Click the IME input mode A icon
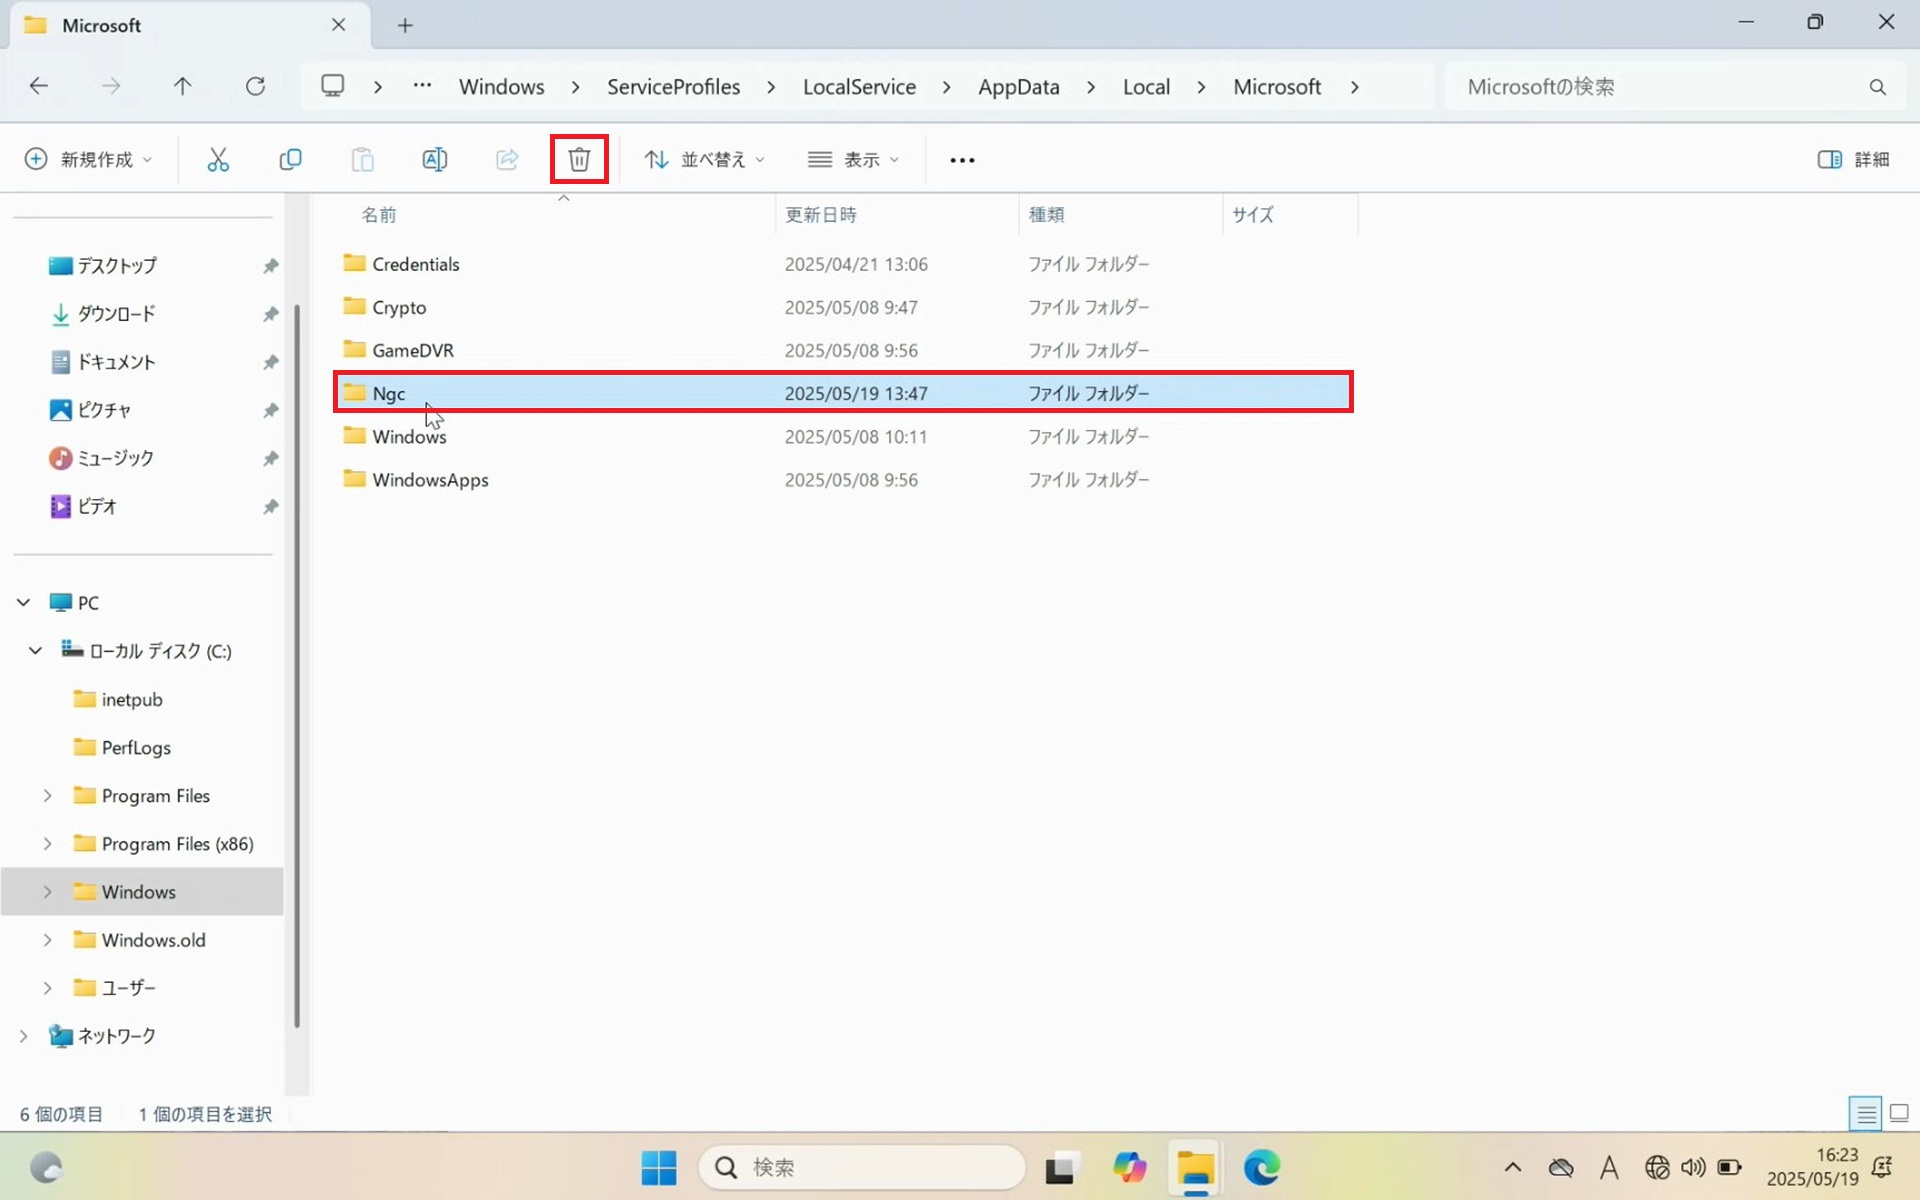 point(1609,1167)
